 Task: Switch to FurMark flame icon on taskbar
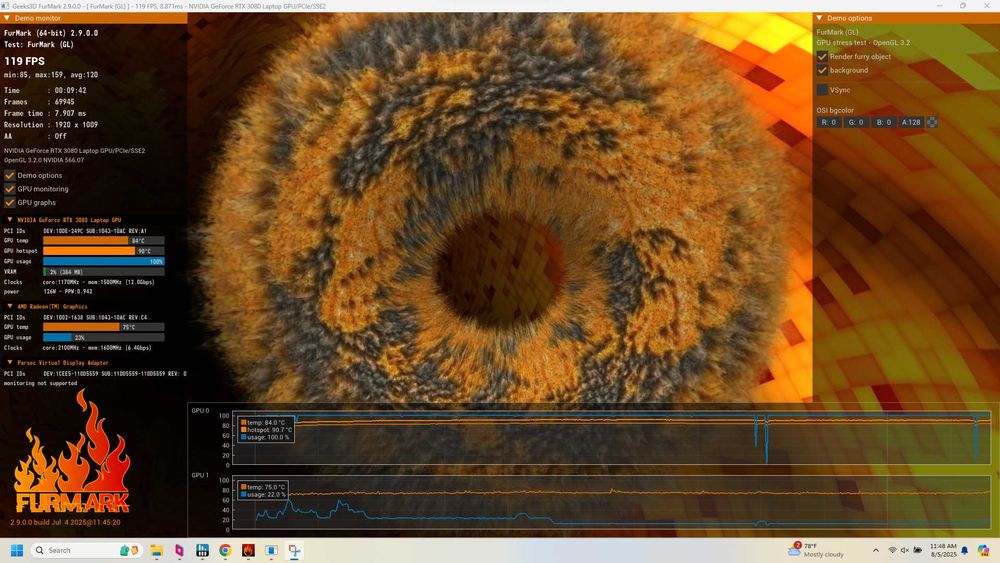click(248, 550)
